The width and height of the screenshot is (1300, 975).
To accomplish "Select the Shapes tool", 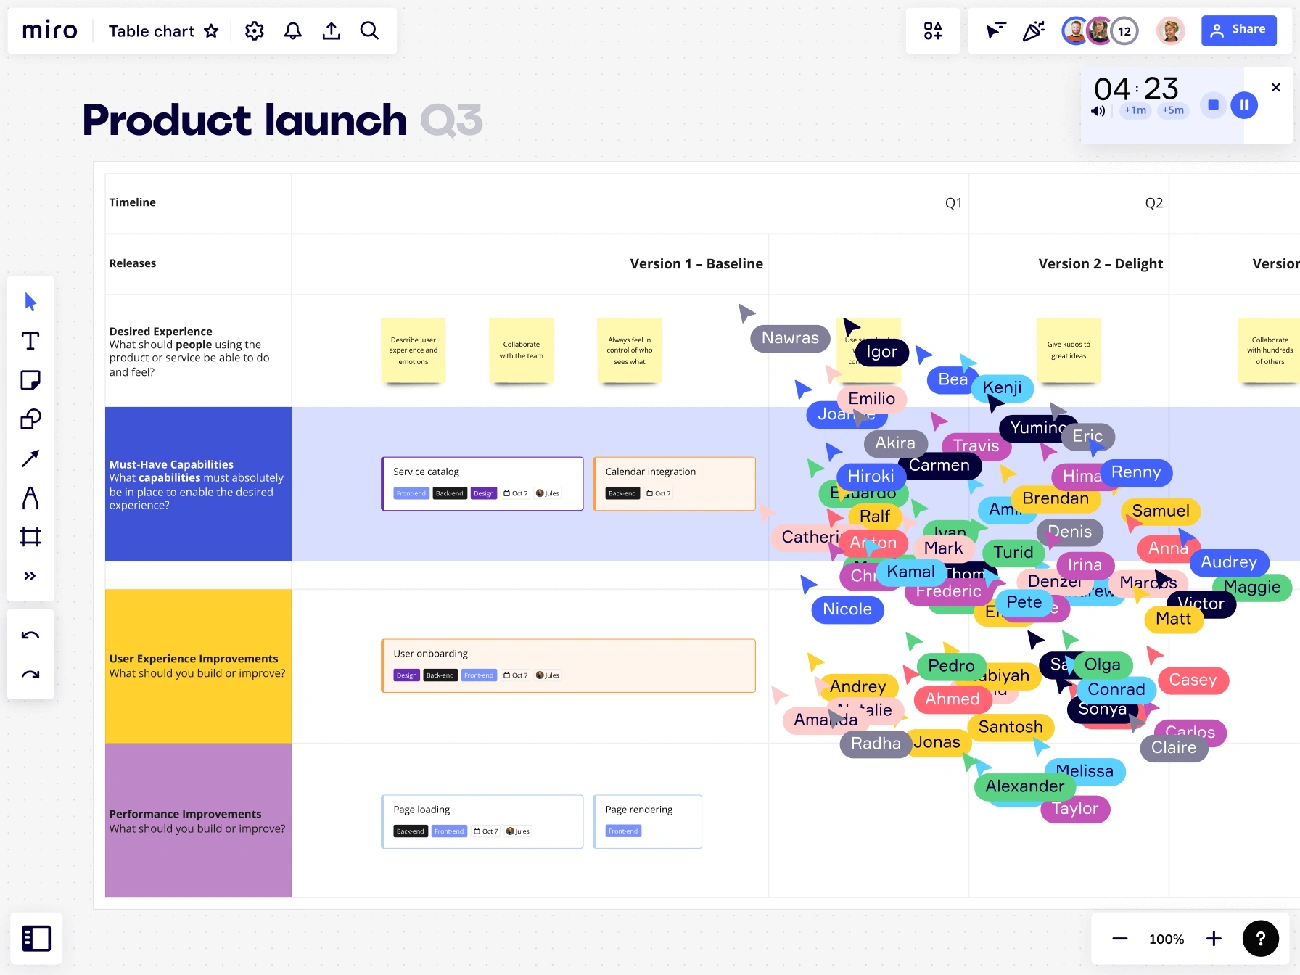I will (x=30, y=419).
